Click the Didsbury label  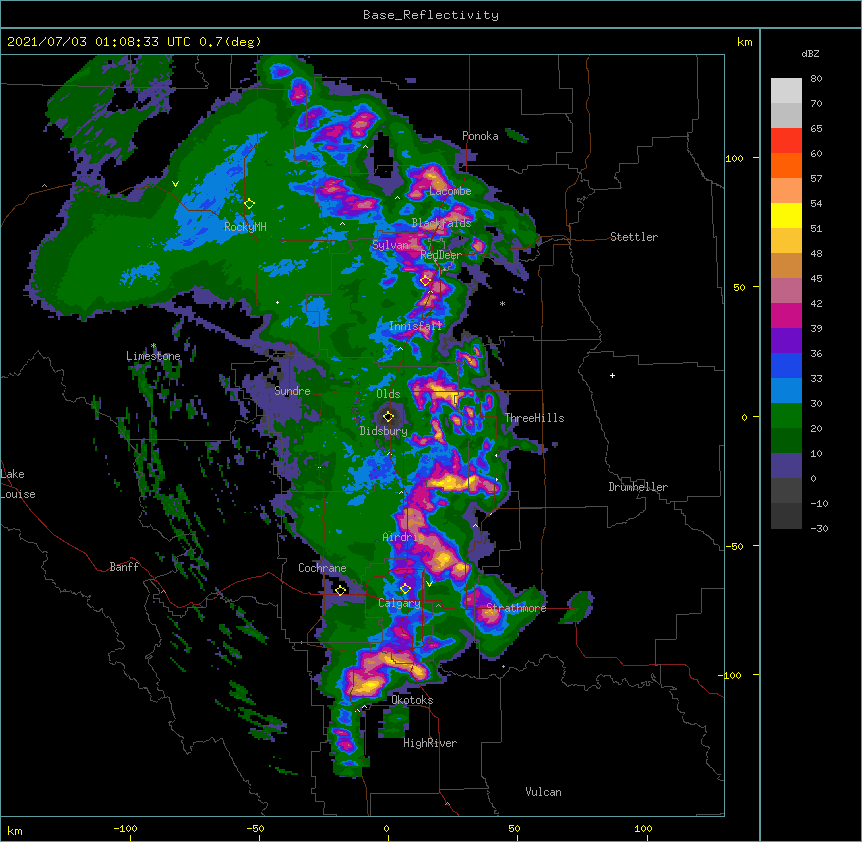[383, 431]
